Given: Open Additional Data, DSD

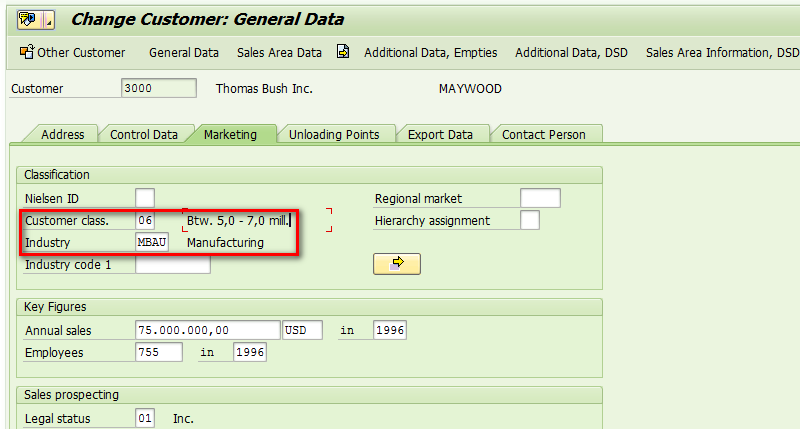Looking at the screenshot, I should coord(571,53).
